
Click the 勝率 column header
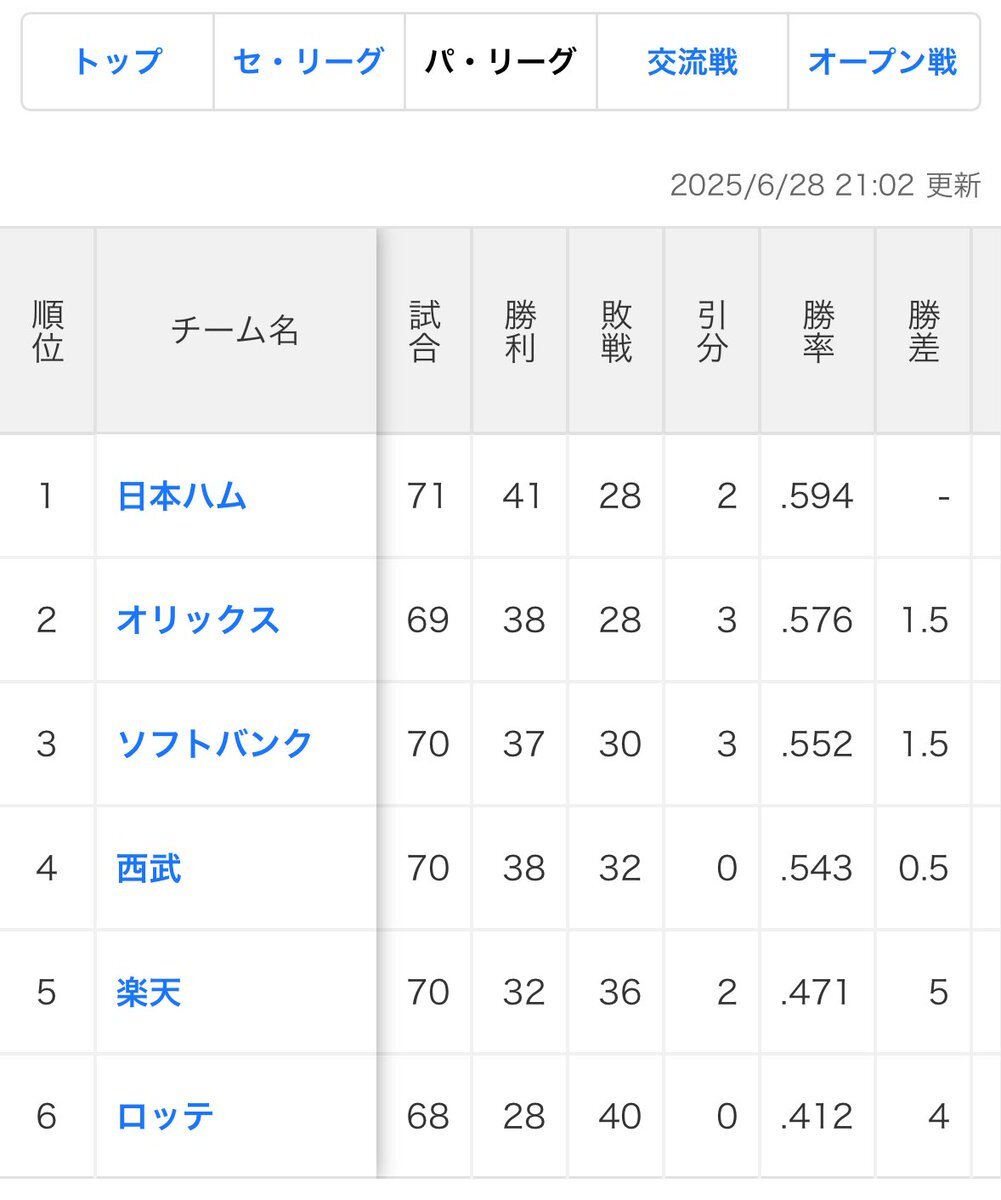point(818,331)
